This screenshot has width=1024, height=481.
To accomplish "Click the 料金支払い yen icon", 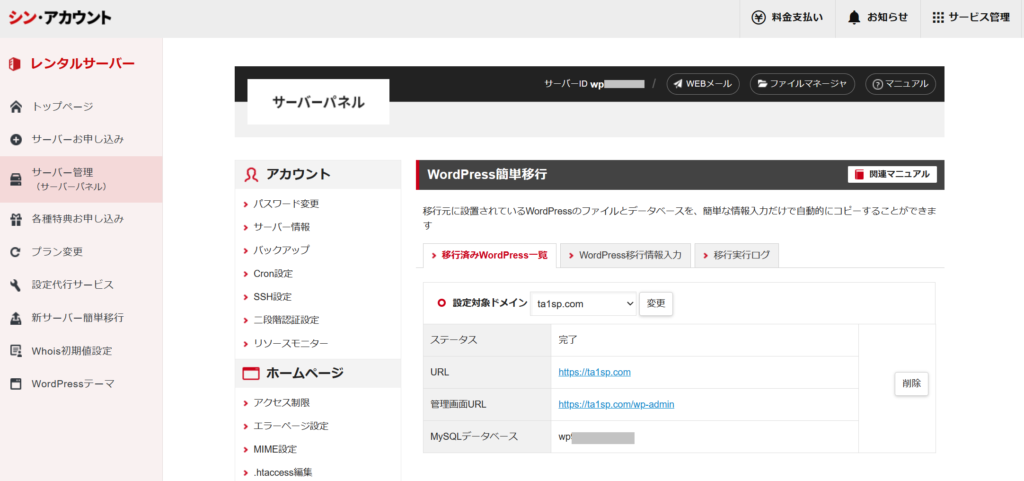I will 759,18.
